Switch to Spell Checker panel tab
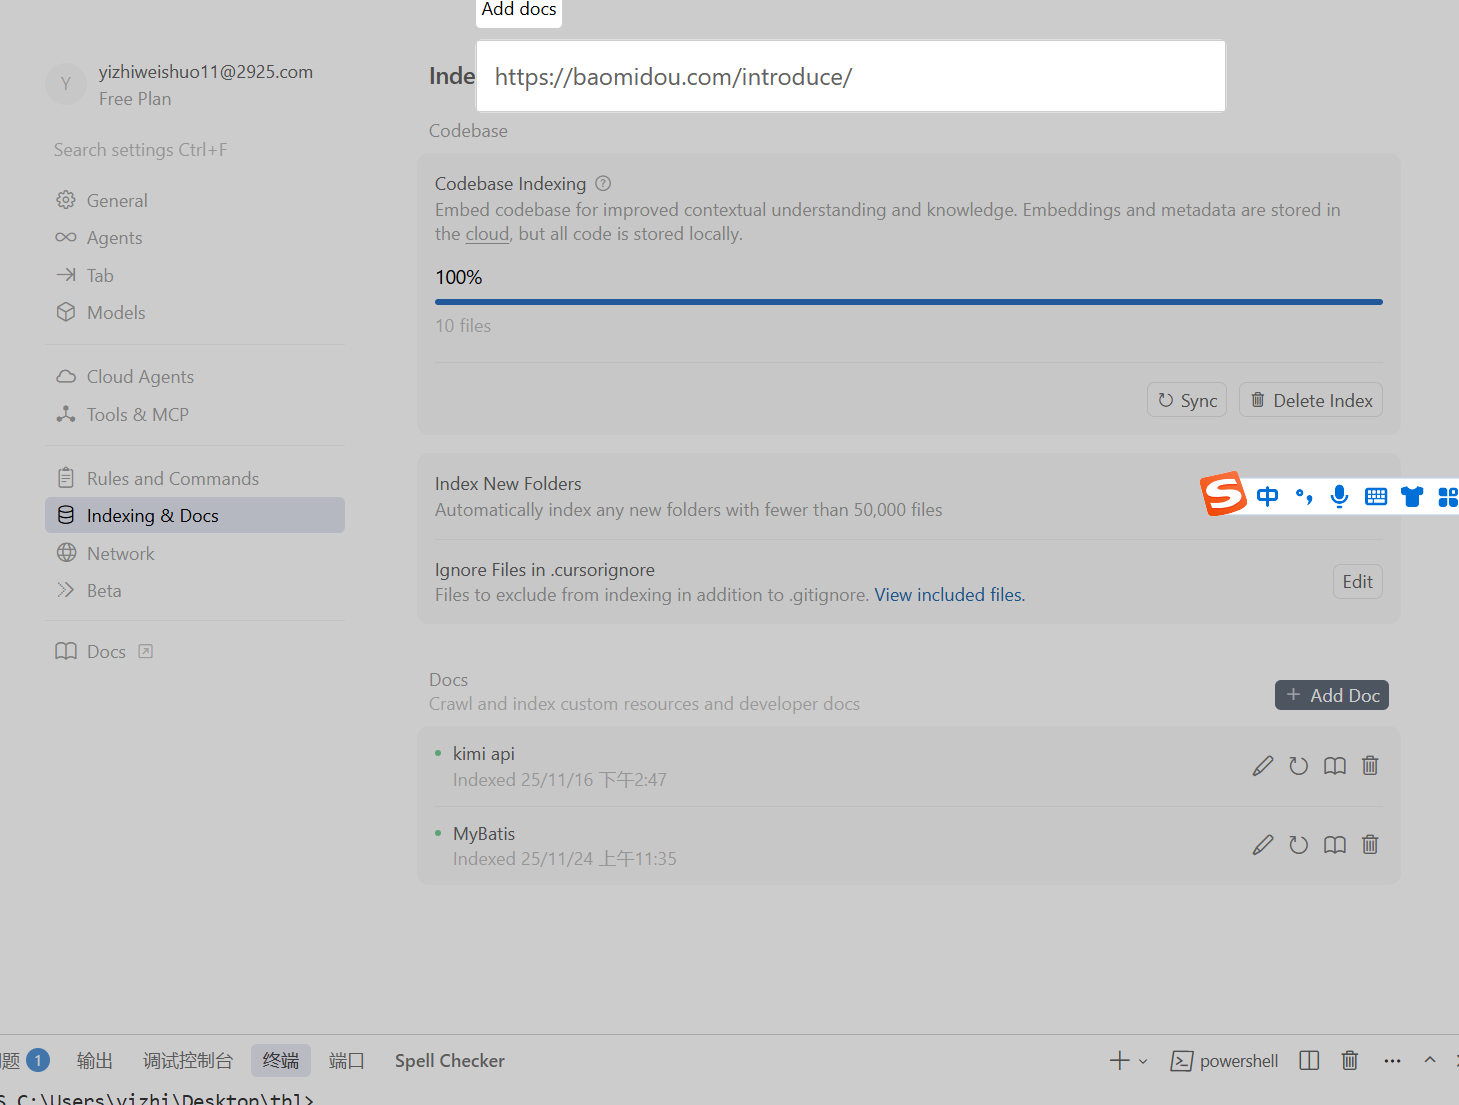The height and width of the screenshot is (1105, 1459). 450,1061
